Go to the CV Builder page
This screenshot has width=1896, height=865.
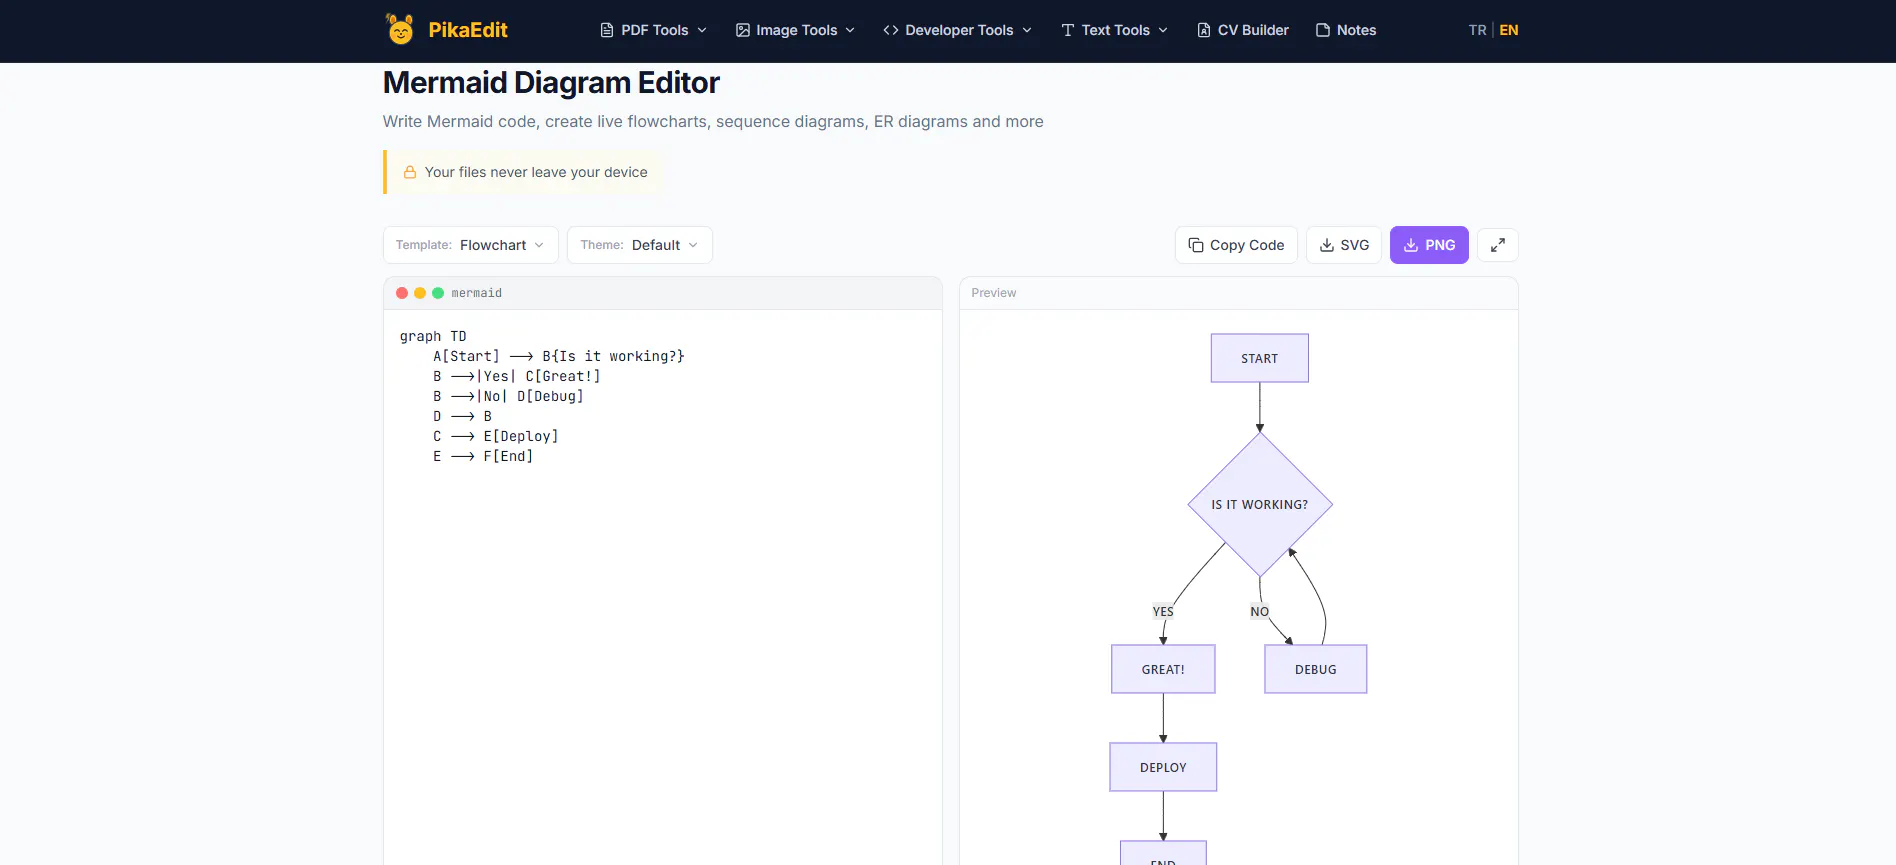tap(1243, 30)
